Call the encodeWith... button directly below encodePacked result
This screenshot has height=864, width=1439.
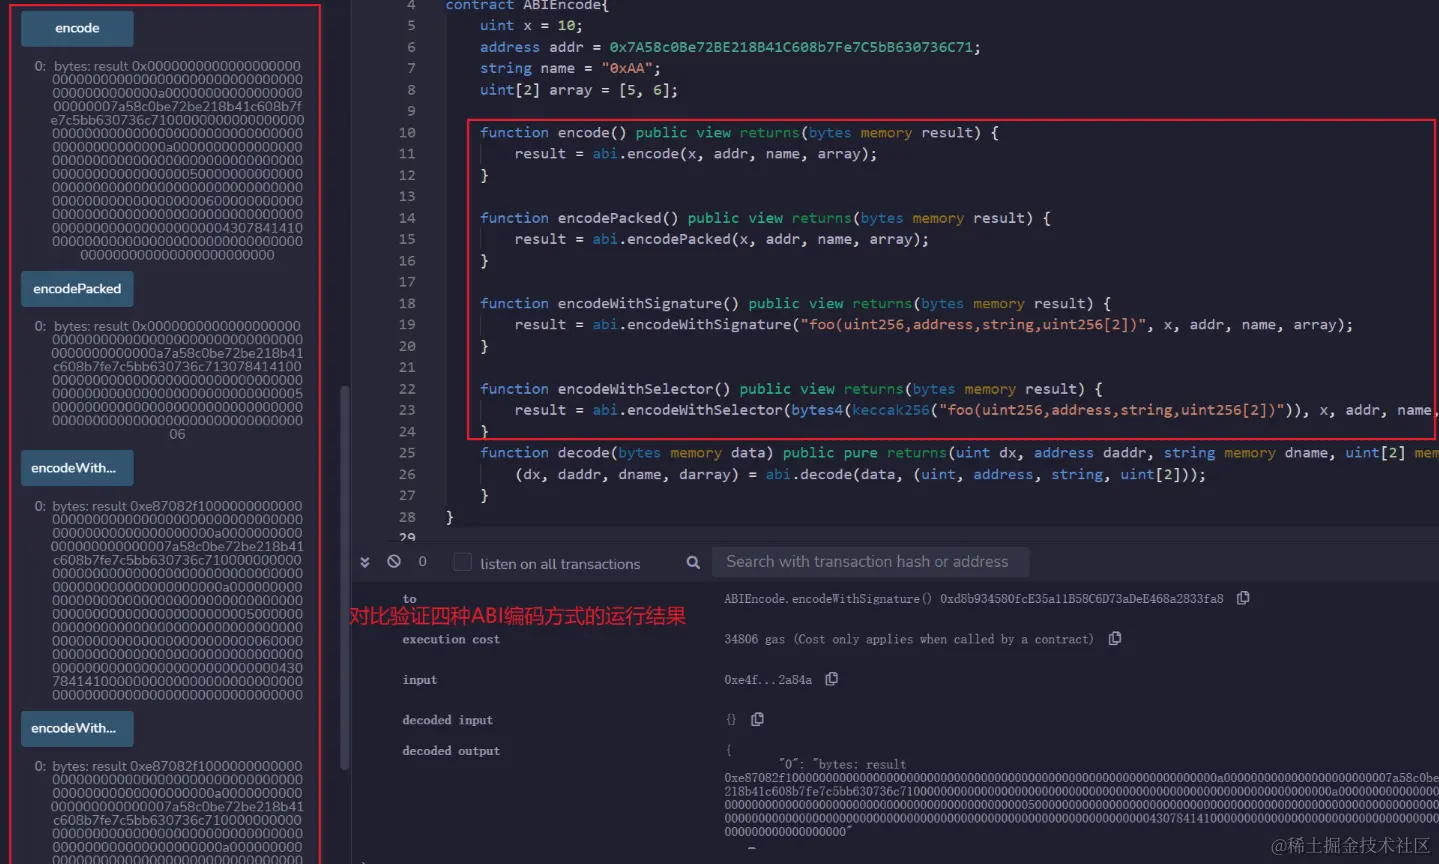click(77, 468)
